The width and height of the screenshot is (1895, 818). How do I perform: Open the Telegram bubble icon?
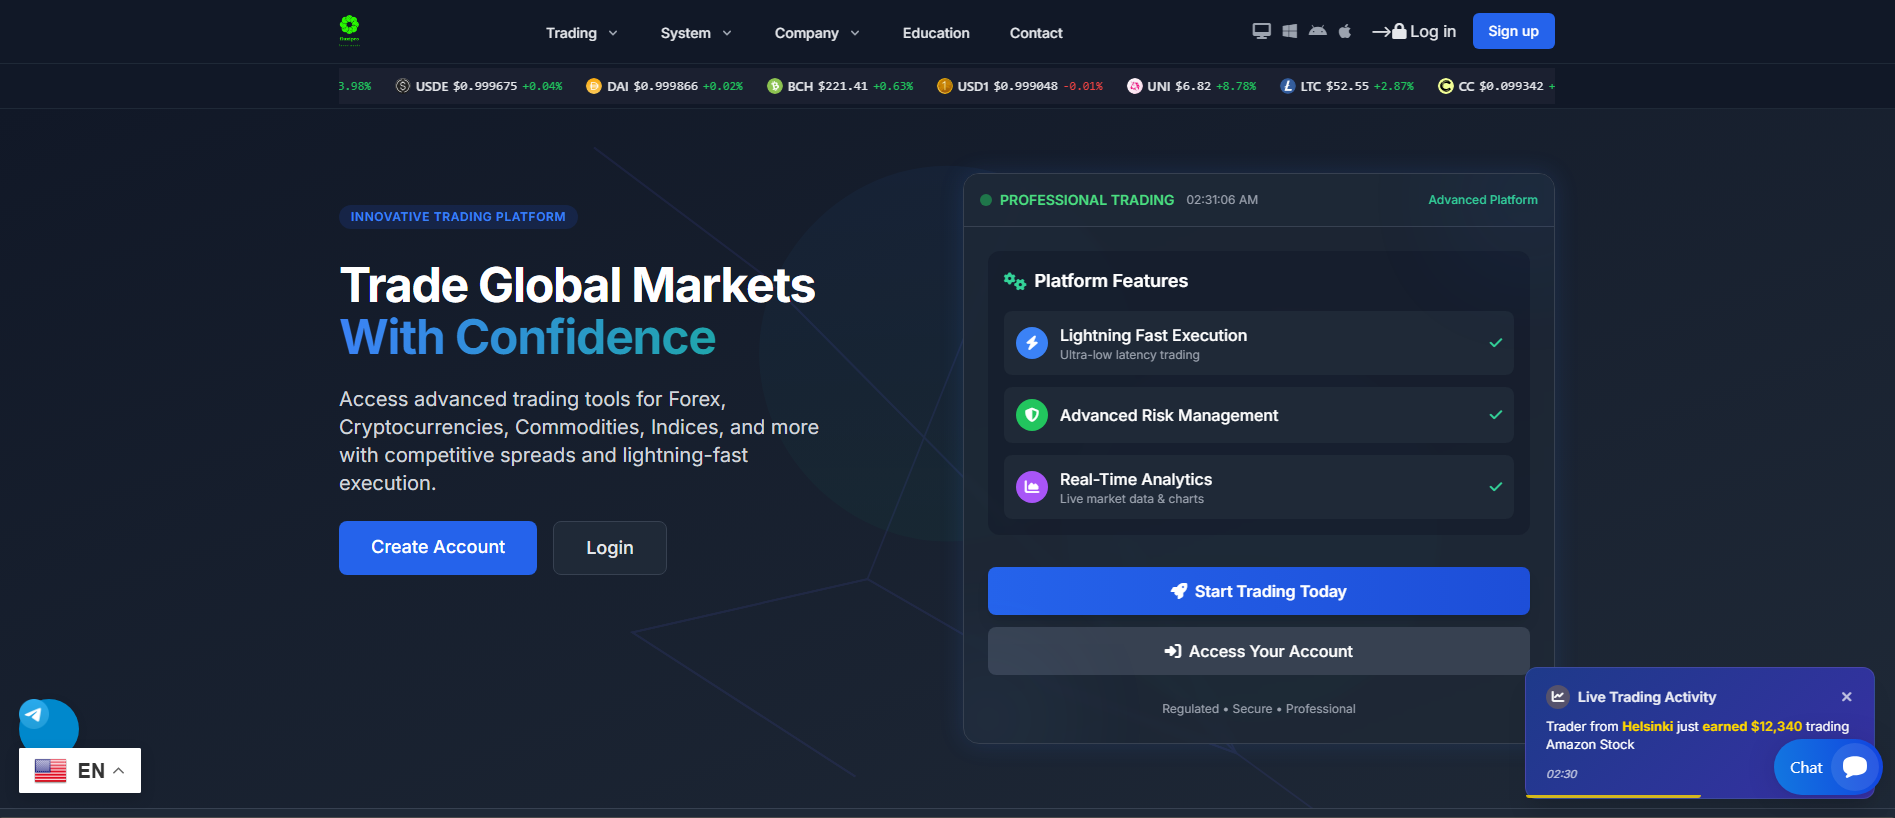tap(35, 714)
